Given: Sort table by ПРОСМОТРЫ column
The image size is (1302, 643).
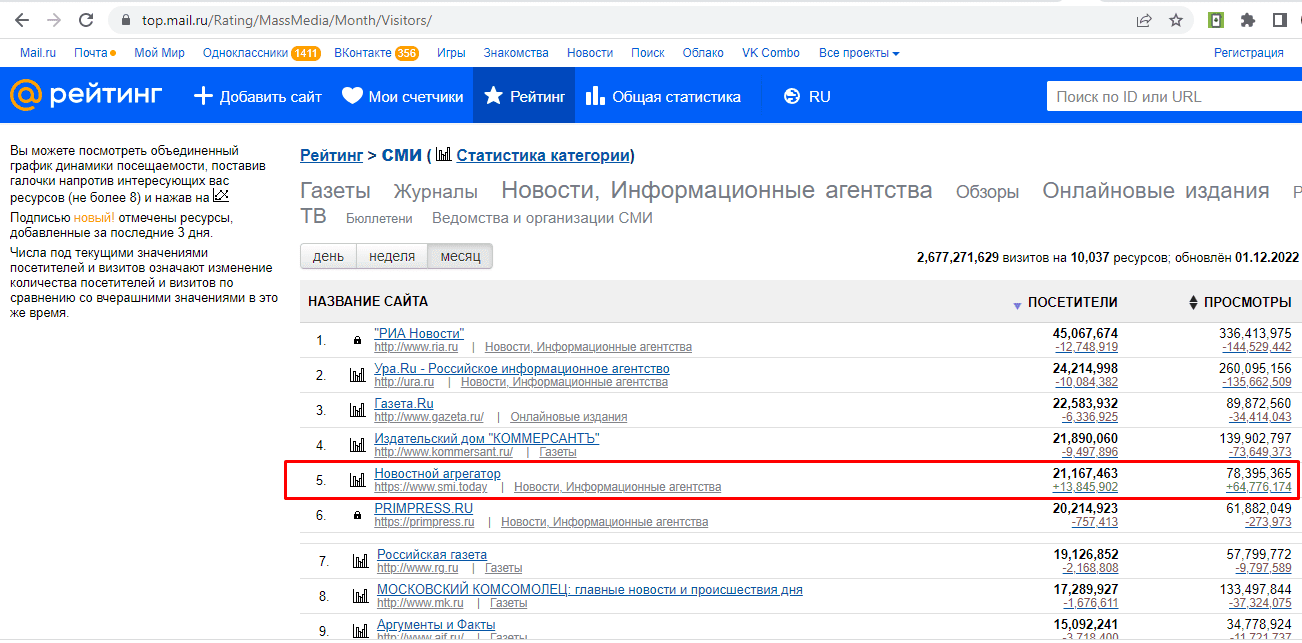Looking at the screenshot, I should point(1245,302).
